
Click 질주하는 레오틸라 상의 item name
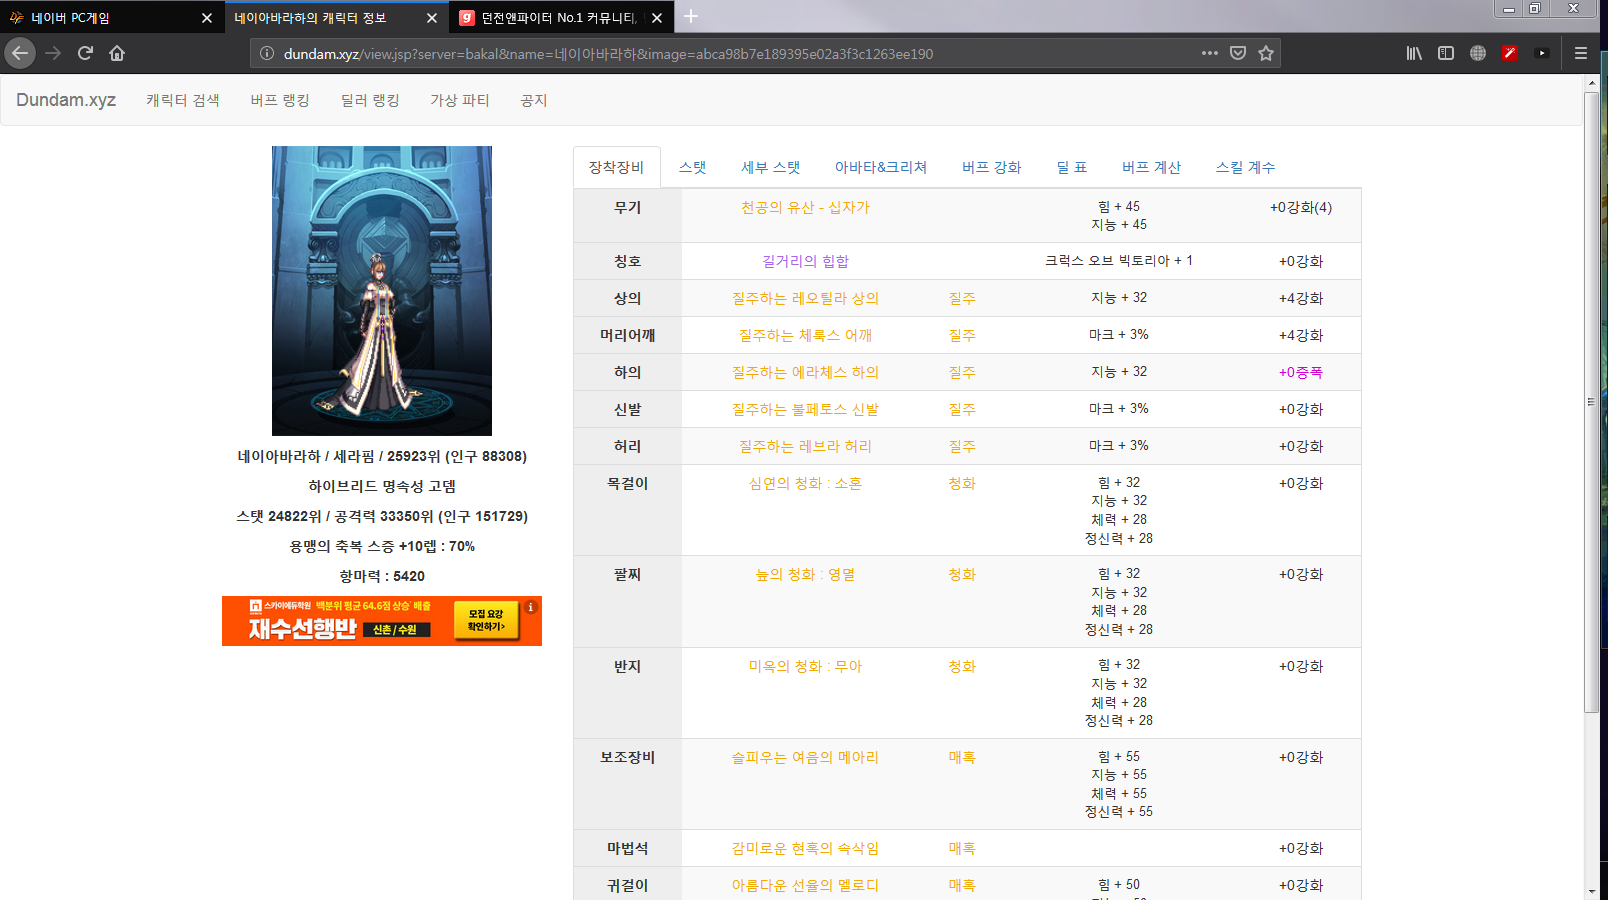tap(805, 298)
